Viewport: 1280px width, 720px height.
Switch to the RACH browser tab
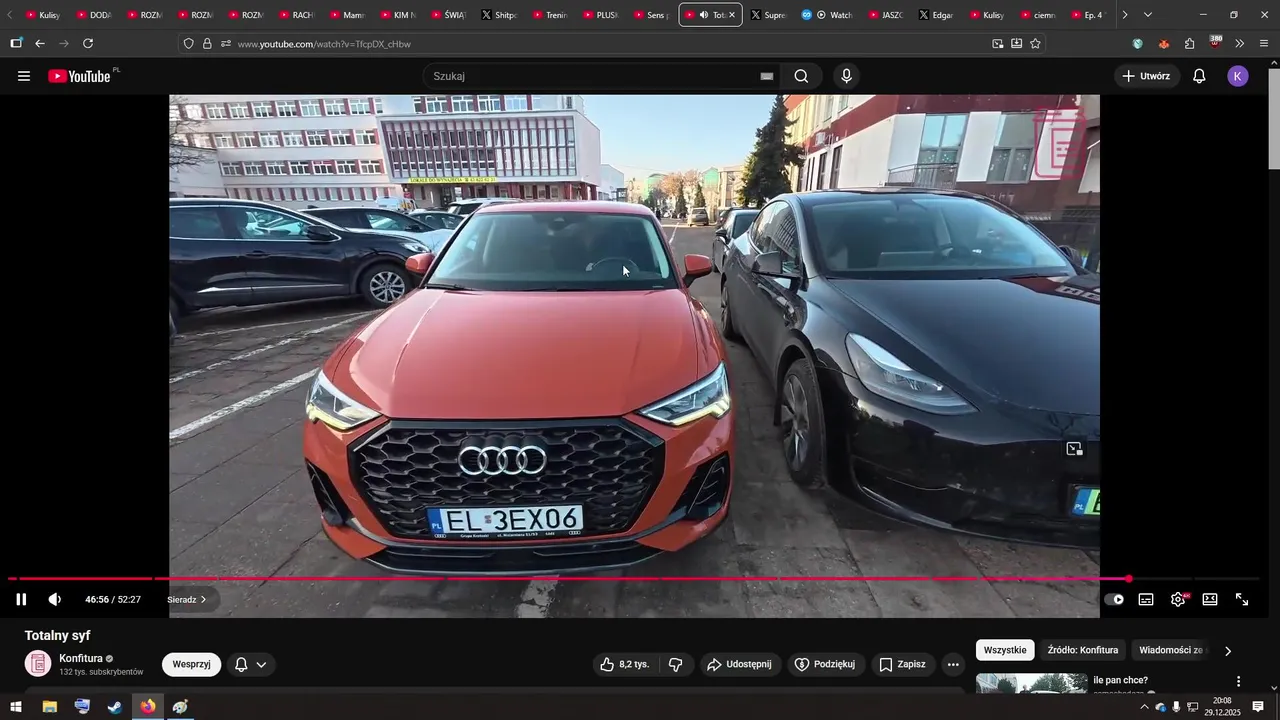(x=297, y=15)
